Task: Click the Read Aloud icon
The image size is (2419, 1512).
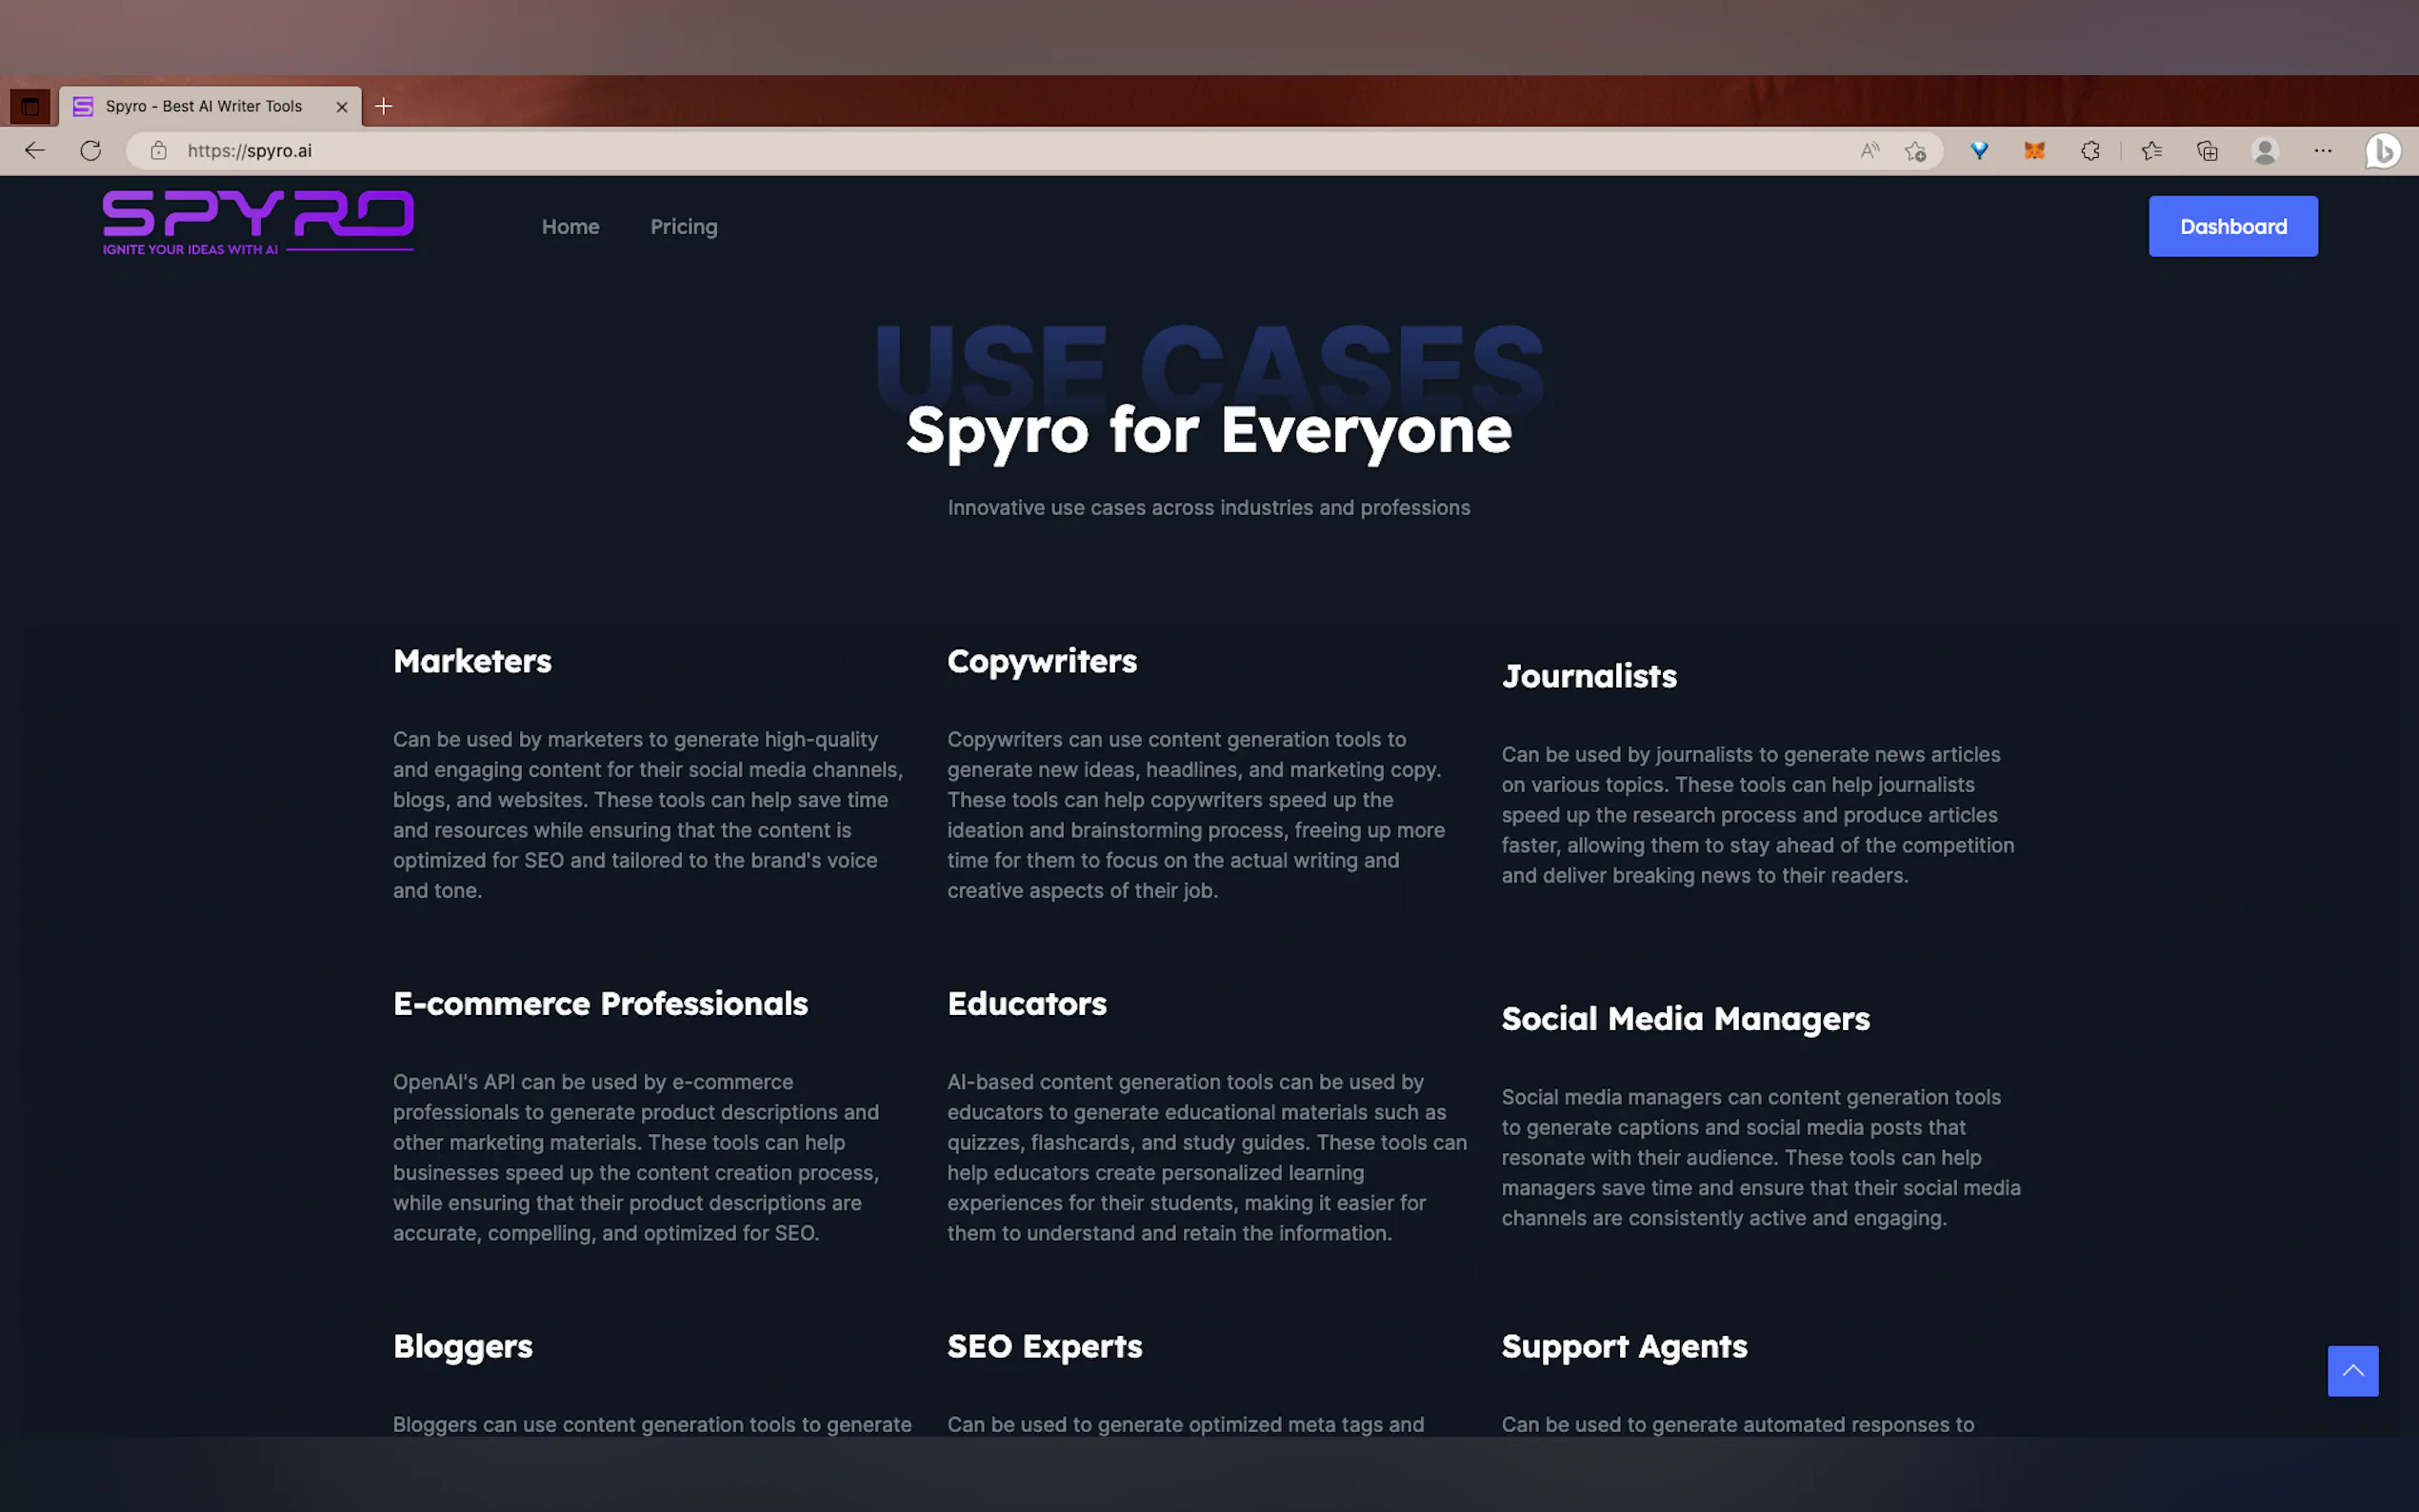Action: point(1869,151)
